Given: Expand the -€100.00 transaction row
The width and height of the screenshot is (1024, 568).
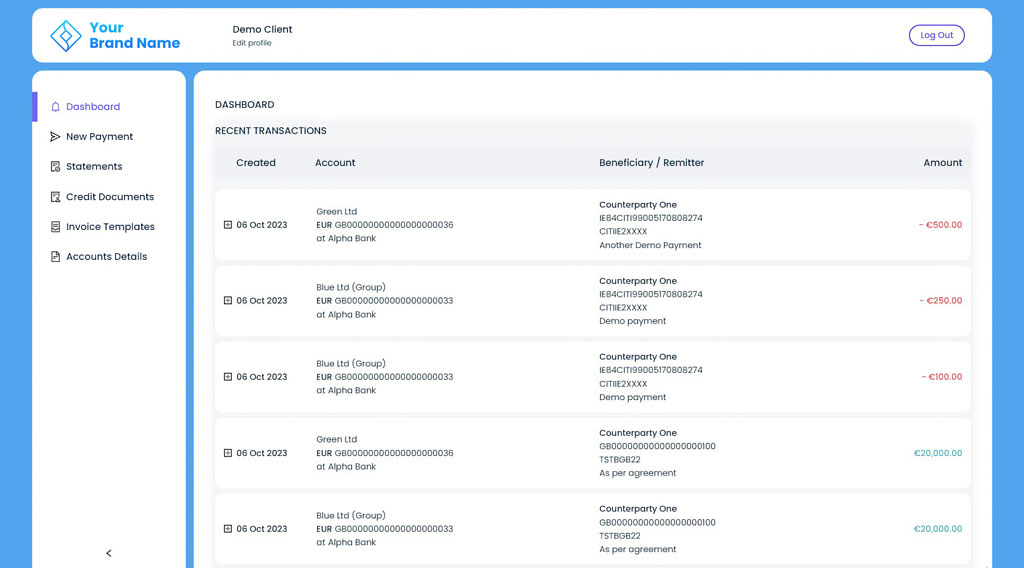Looking at the screenshot, I should (x=228, y=377).
